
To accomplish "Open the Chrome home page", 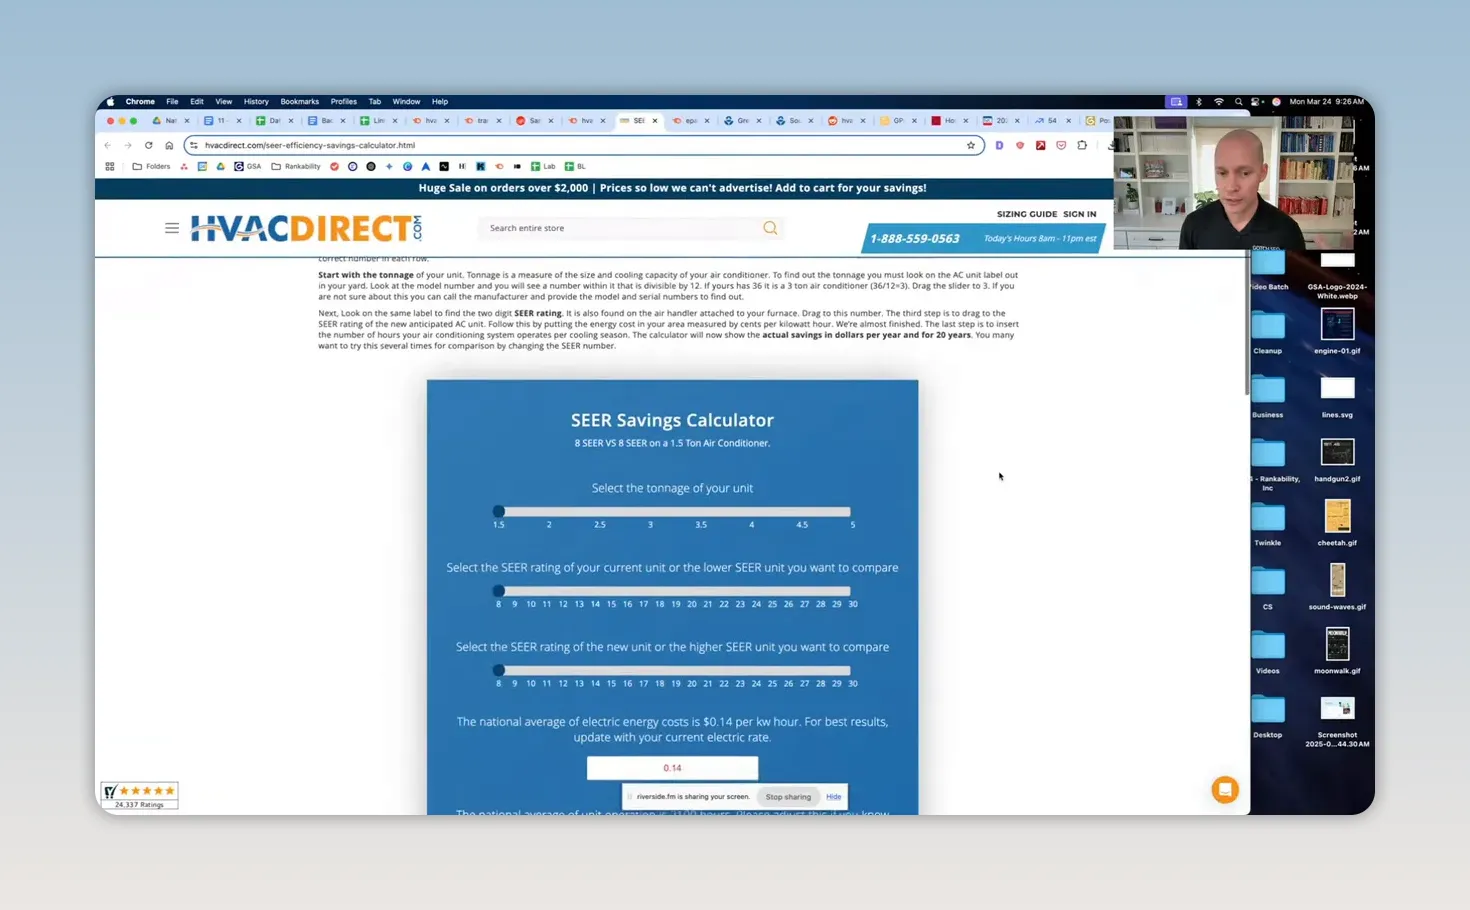I will (x=169, y=145).
